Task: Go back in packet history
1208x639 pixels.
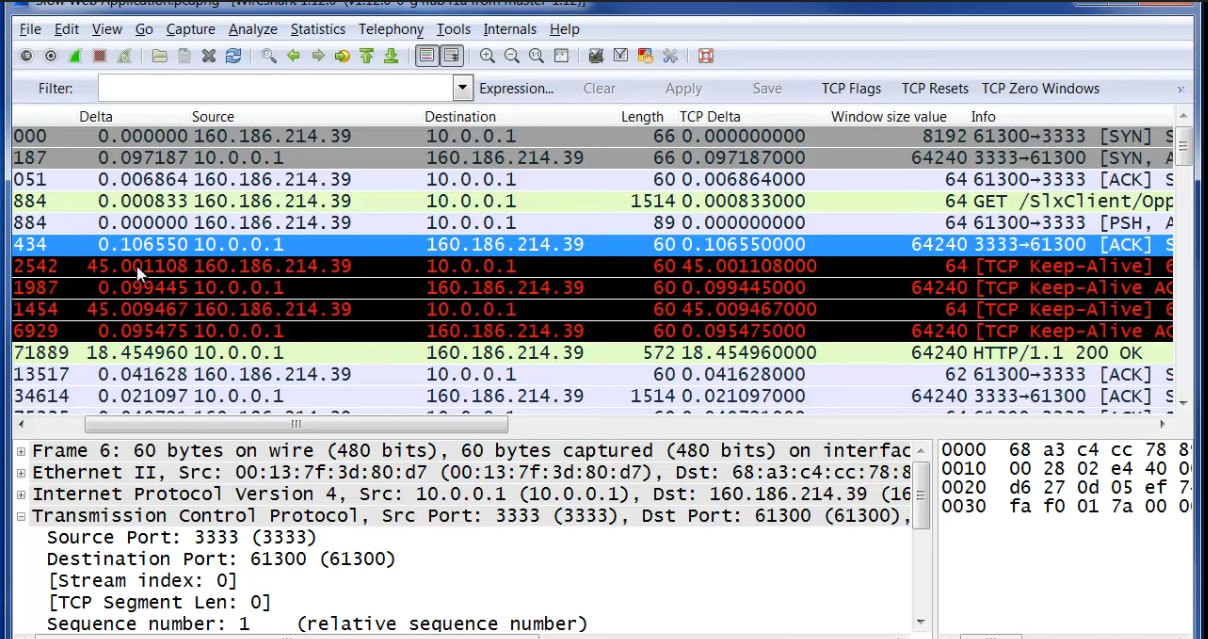Action: pyautogui.click(x=294, y=56)
